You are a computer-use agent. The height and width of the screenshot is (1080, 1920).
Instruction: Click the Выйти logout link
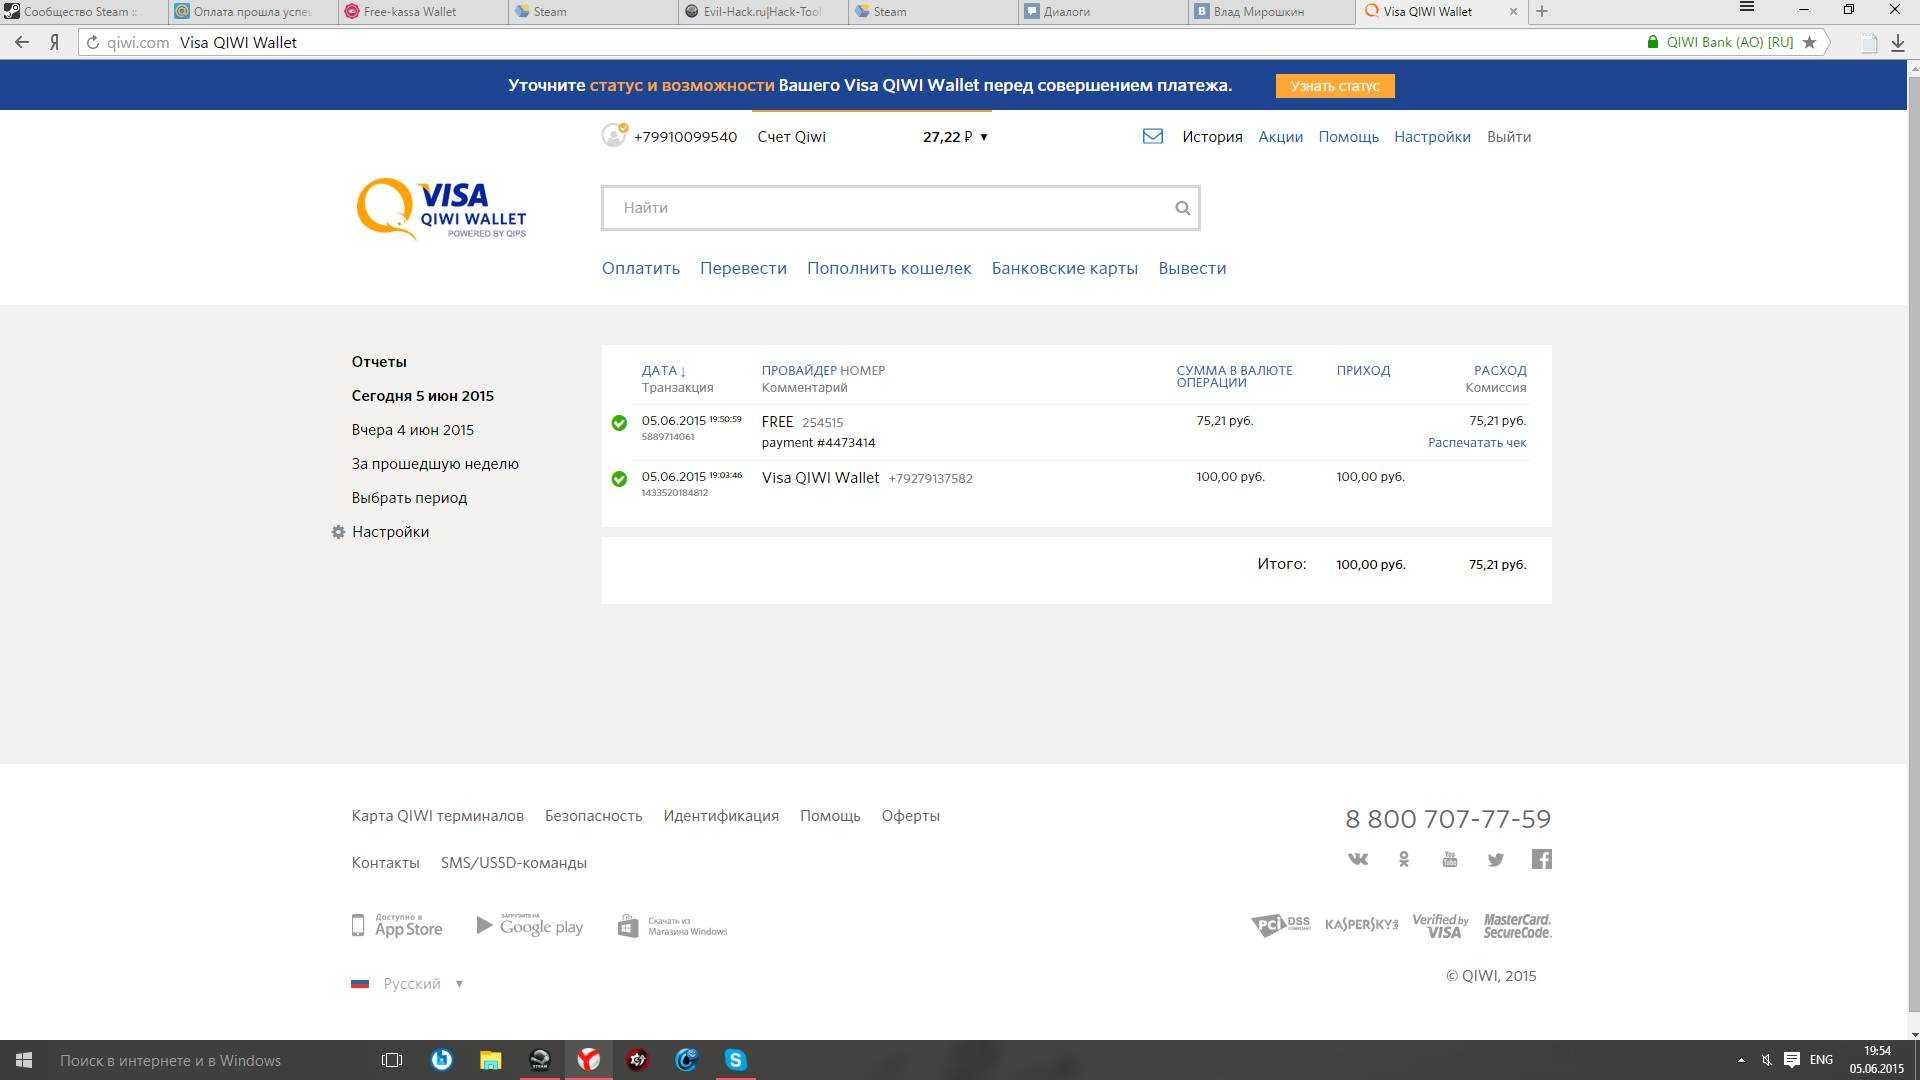[1508, 137]
